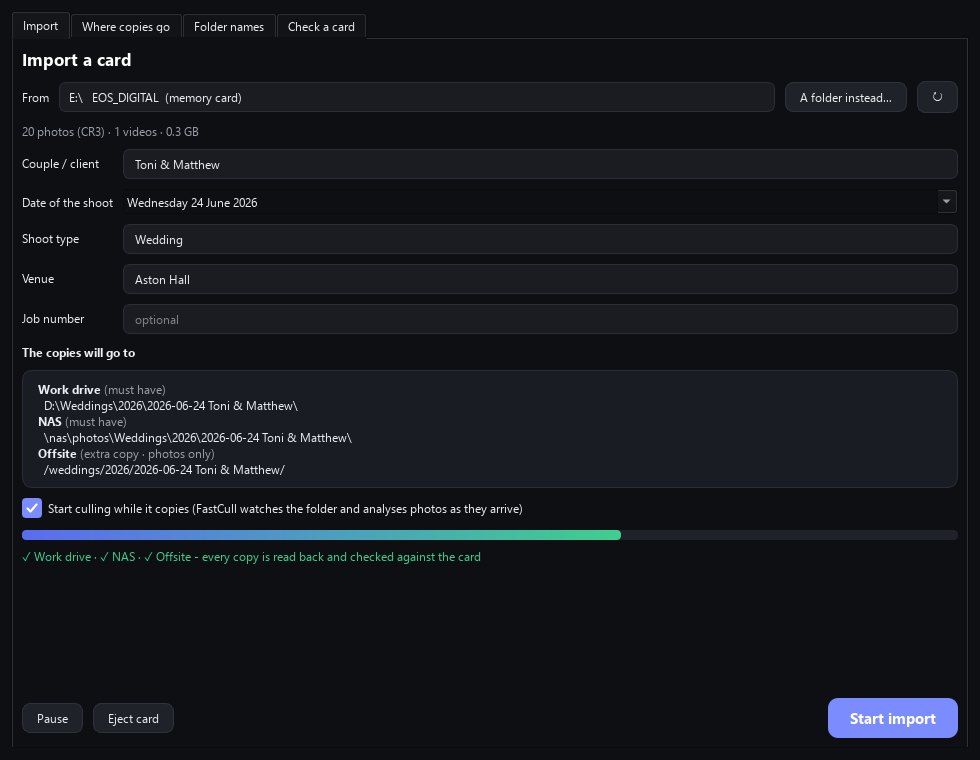This screenshot has width=980, height=760.
Task: Toggle Start culling while it copies checkbox
Action: click(32, 508)
